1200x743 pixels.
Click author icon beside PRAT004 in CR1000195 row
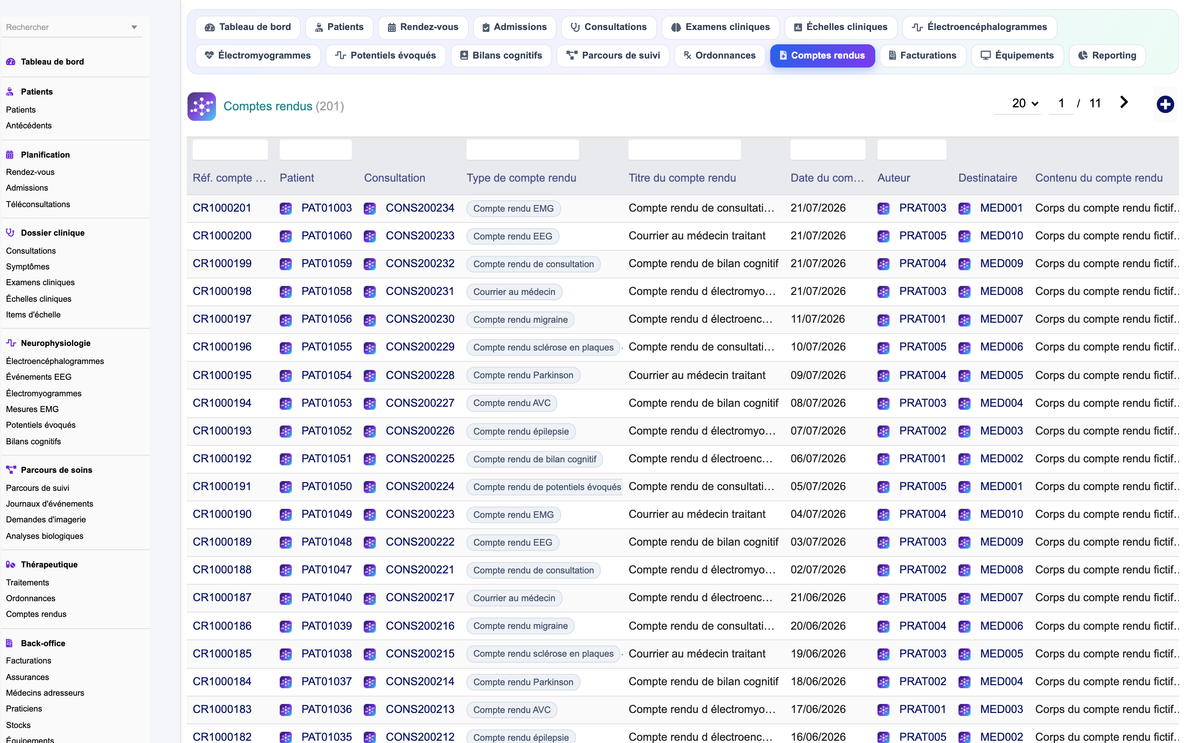coord(883,376)
